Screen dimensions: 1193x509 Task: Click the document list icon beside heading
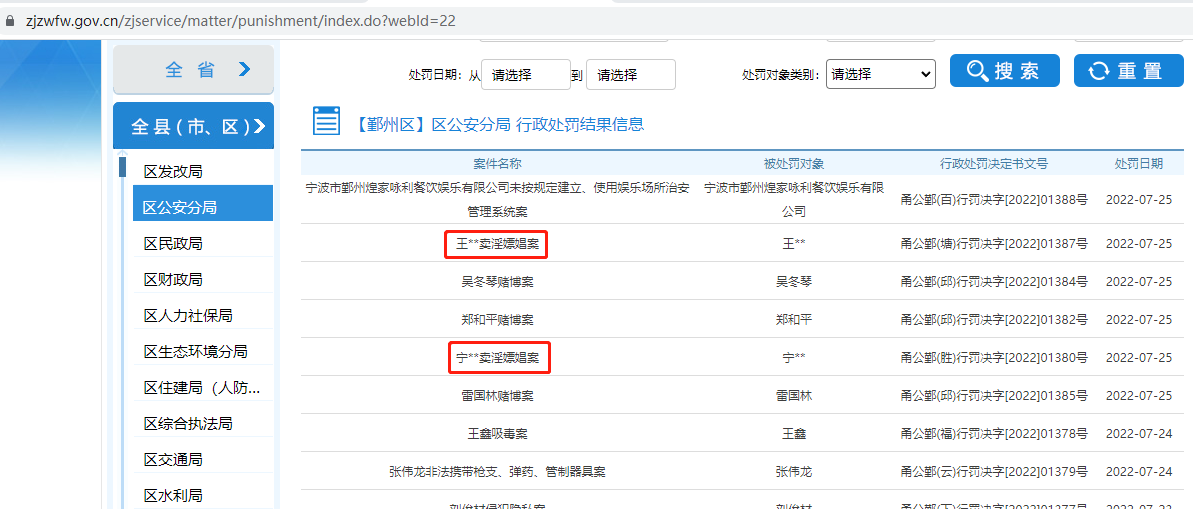click(326, 122)
